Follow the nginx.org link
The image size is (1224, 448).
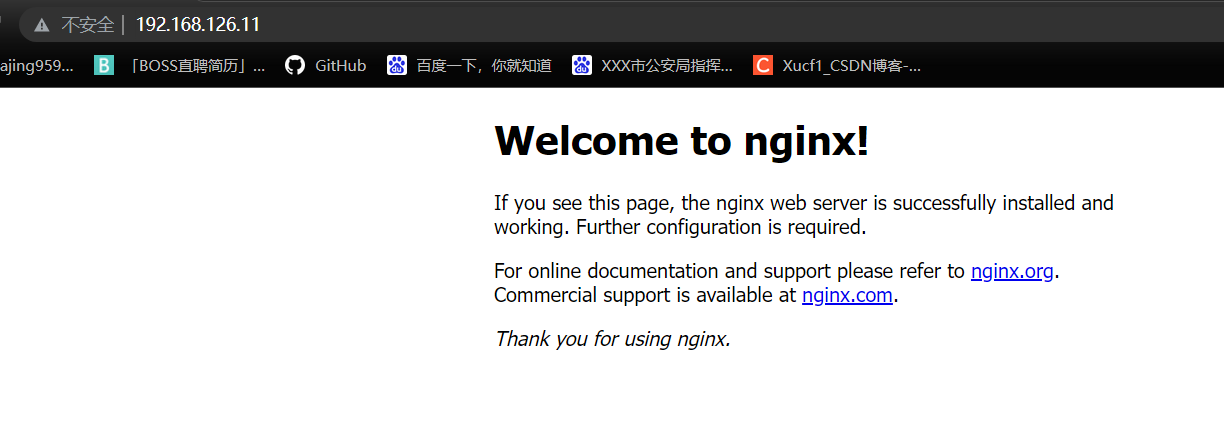point(1012,271)
